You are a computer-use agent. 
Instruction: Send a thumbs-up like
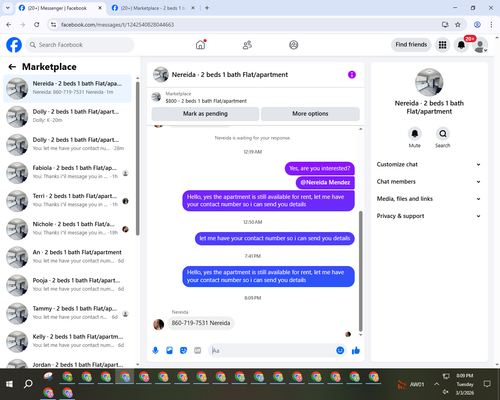(x=356, y=350)
